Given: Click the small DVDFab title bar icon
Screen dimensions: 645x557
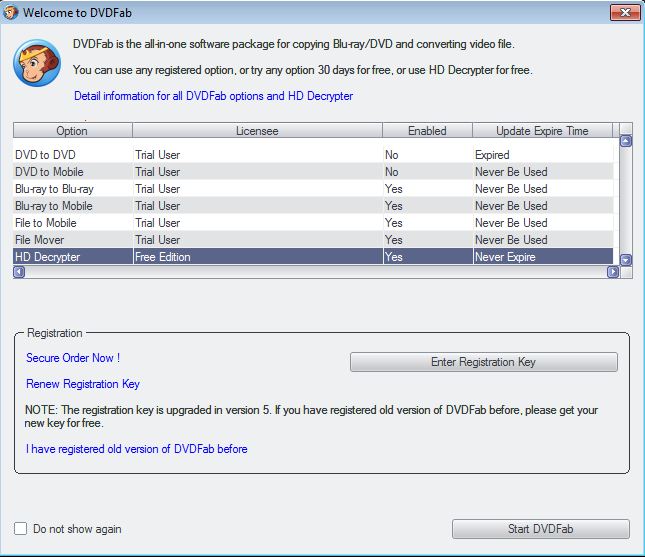Looking at the screenshot, I should 12,12.
